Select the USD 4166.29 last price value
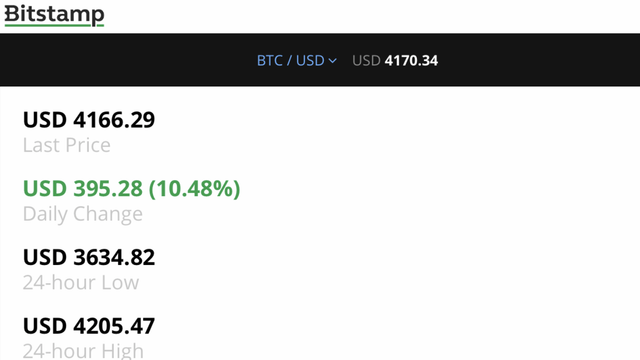The width and height of the screenshot is (640, 360). pyautogui.click(x=89, y=120)
